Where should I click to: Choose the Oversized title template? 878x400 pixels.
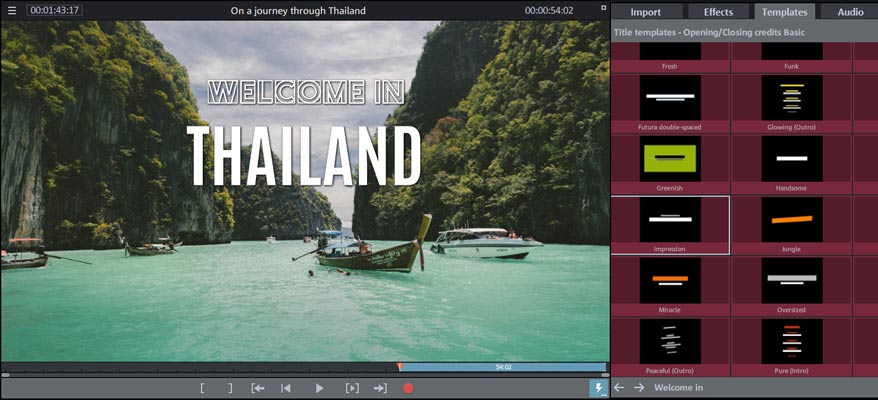(791, 286)
